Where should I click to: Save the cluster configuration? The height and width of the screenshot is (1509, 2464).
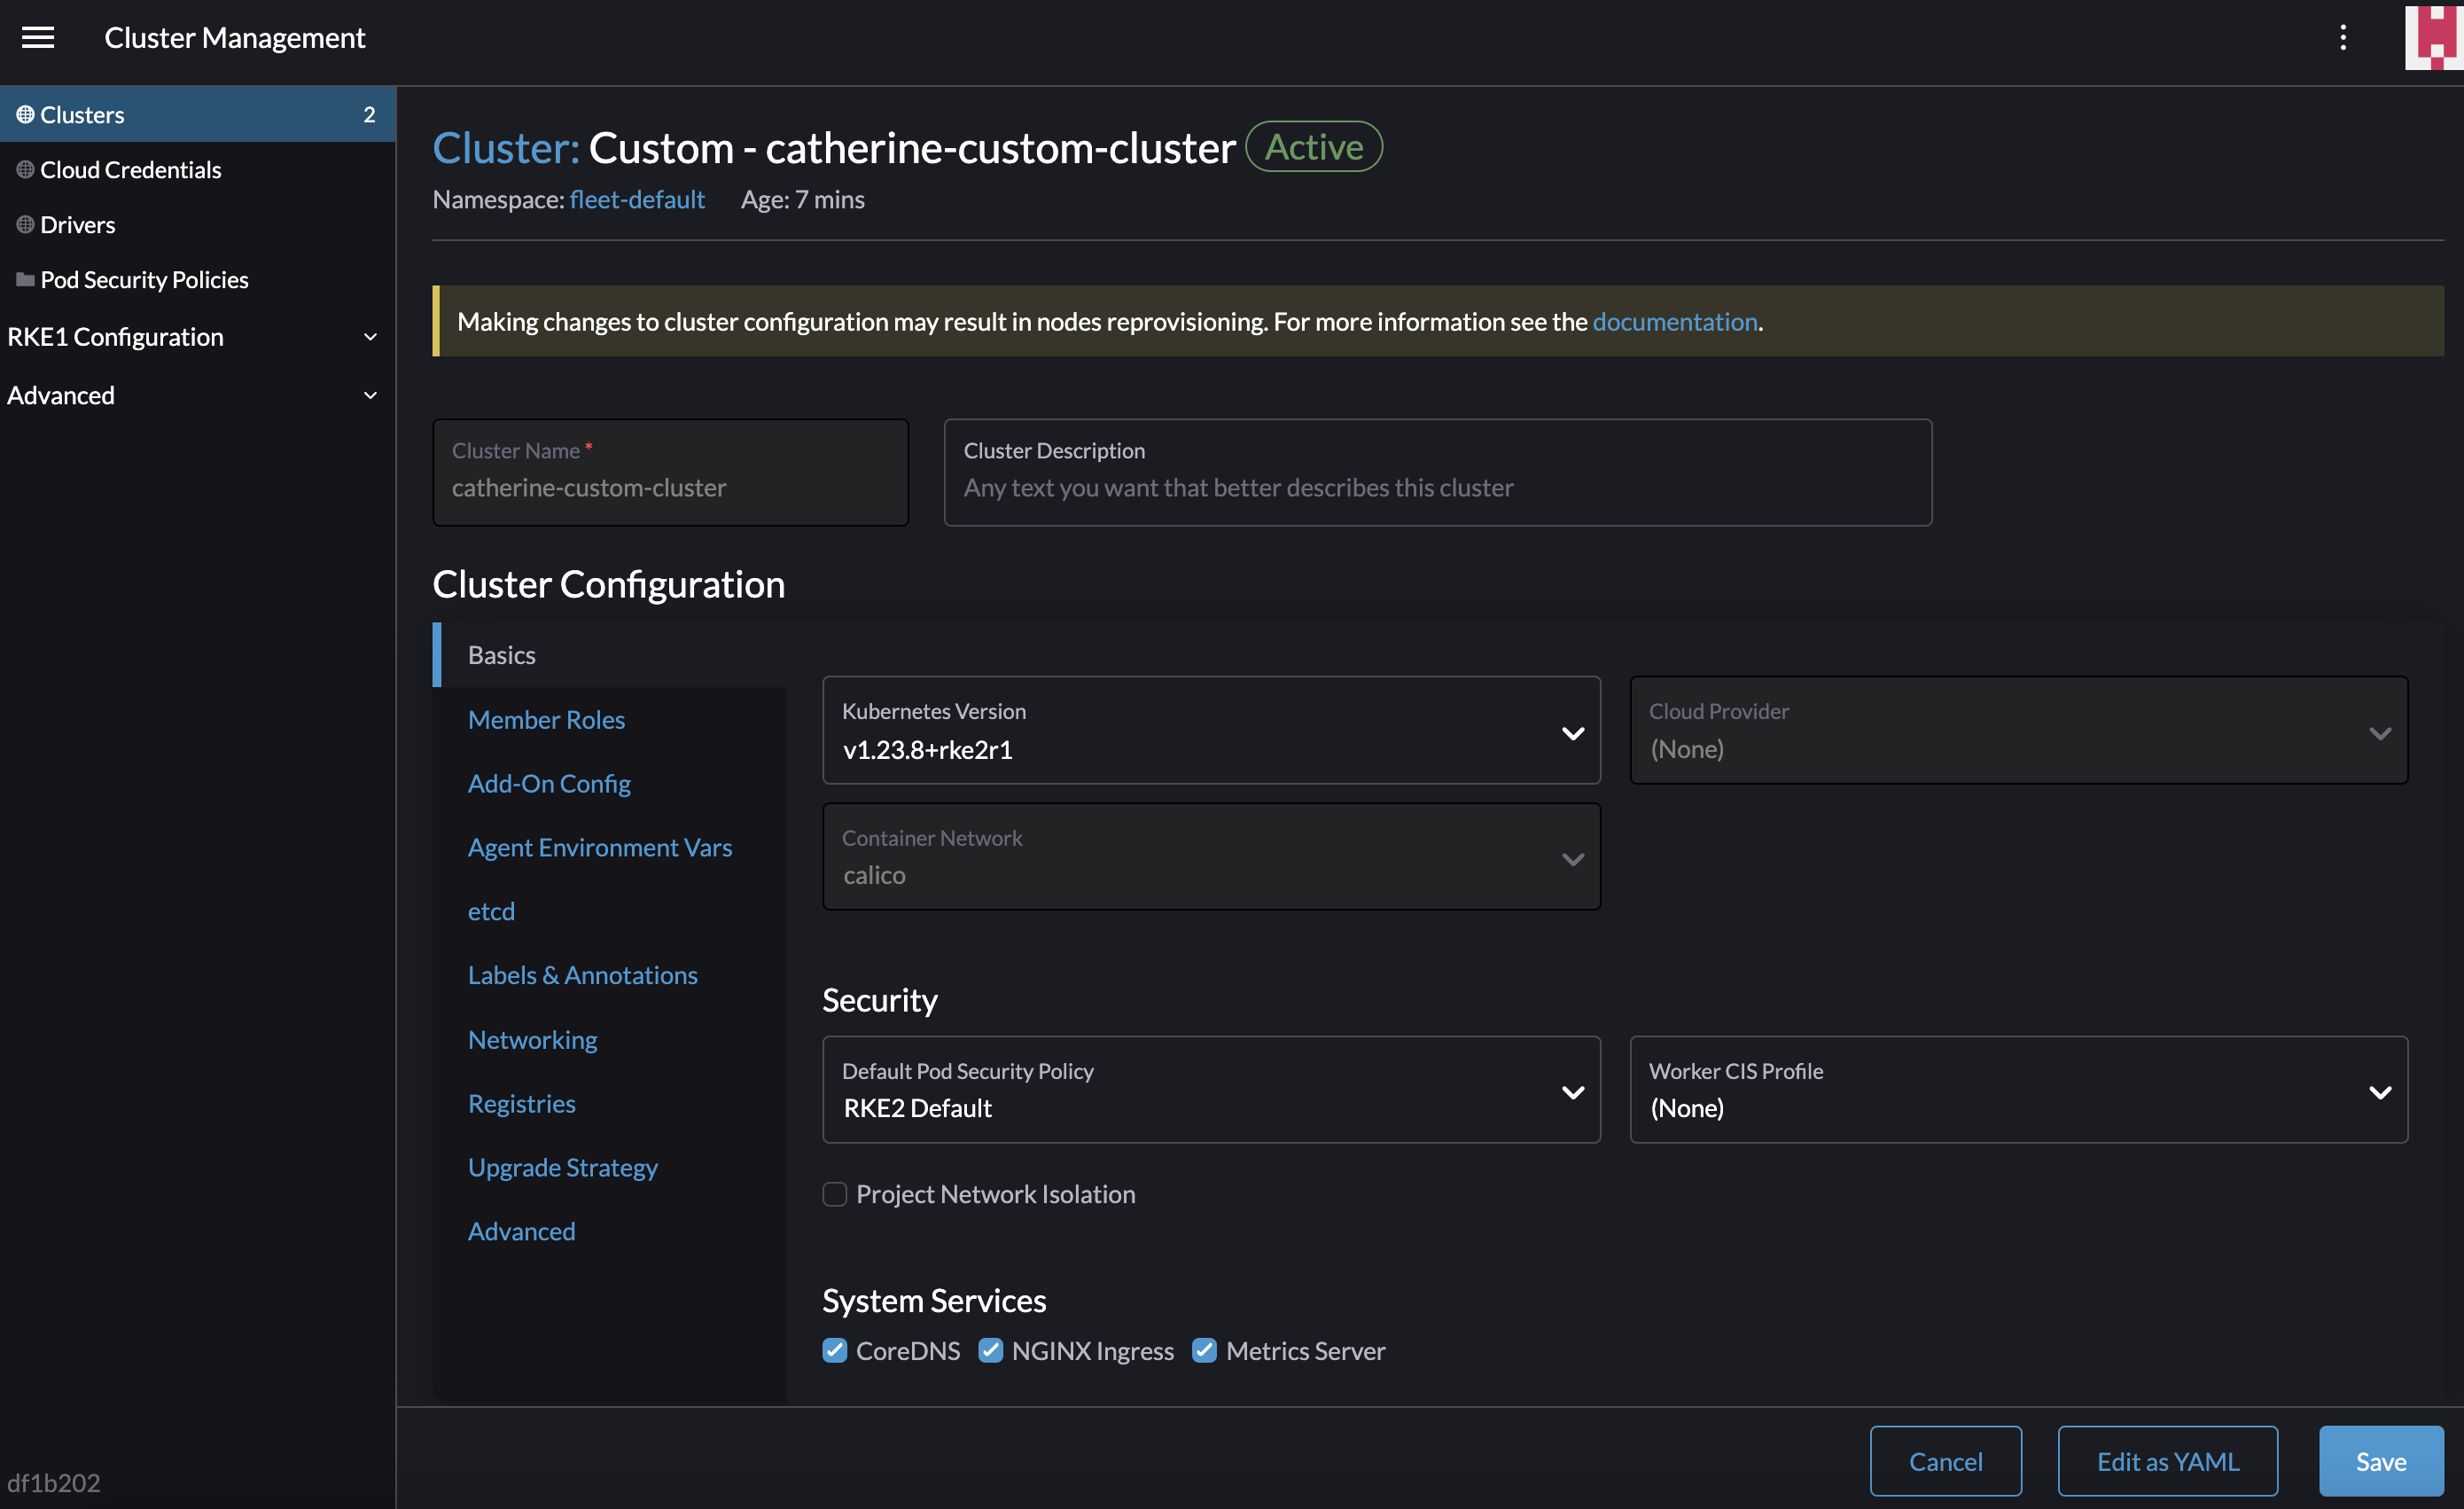pyautogui.click(x=2381, y=1461)
